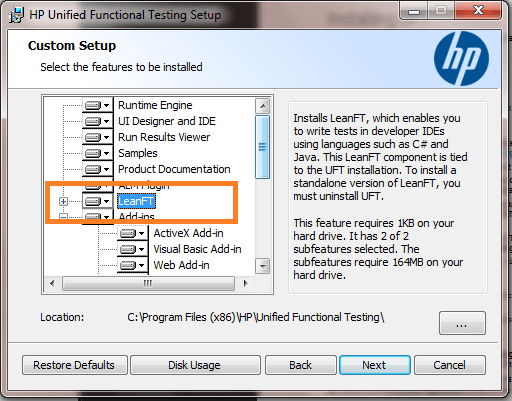Click the horizontal scroll right arrow
The width and height of the screenshot is (512, 401).
(x=245, y=284)
